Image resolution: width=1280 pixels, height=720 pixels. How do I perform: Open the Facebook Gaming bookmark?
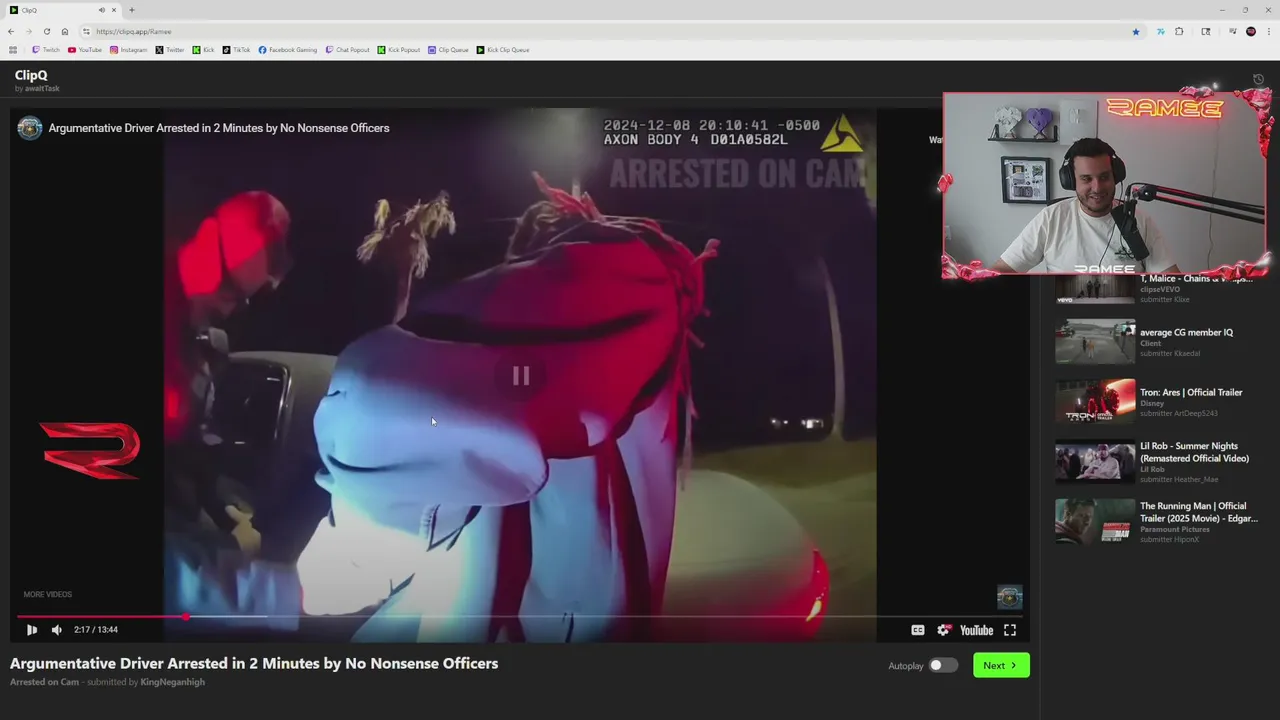[288, 50]
